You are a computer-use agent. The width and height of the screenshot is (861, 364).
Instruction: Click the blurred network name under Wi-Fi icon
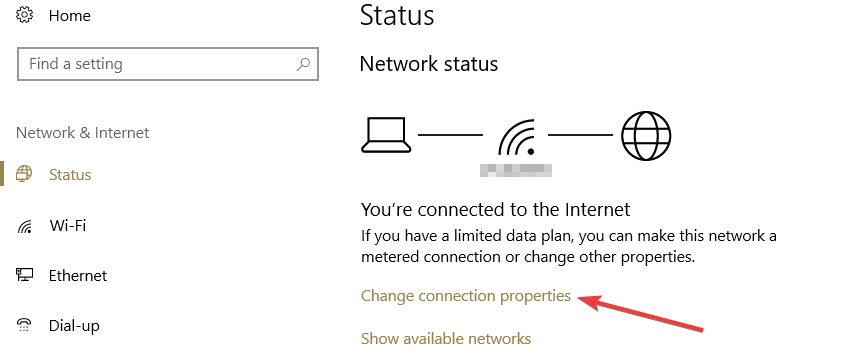516,170
